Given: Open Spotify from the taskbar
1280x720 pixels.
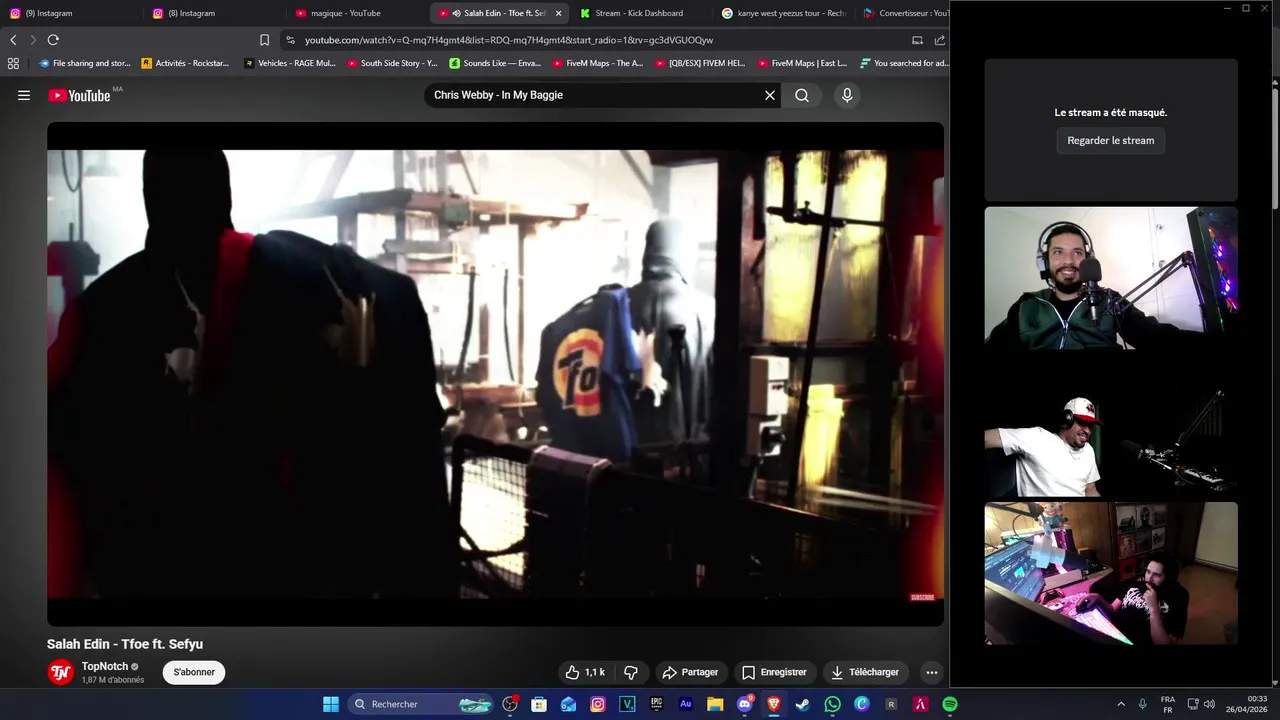Looking at the screenshot, I should pyautogui.click(x=950, y=704).
